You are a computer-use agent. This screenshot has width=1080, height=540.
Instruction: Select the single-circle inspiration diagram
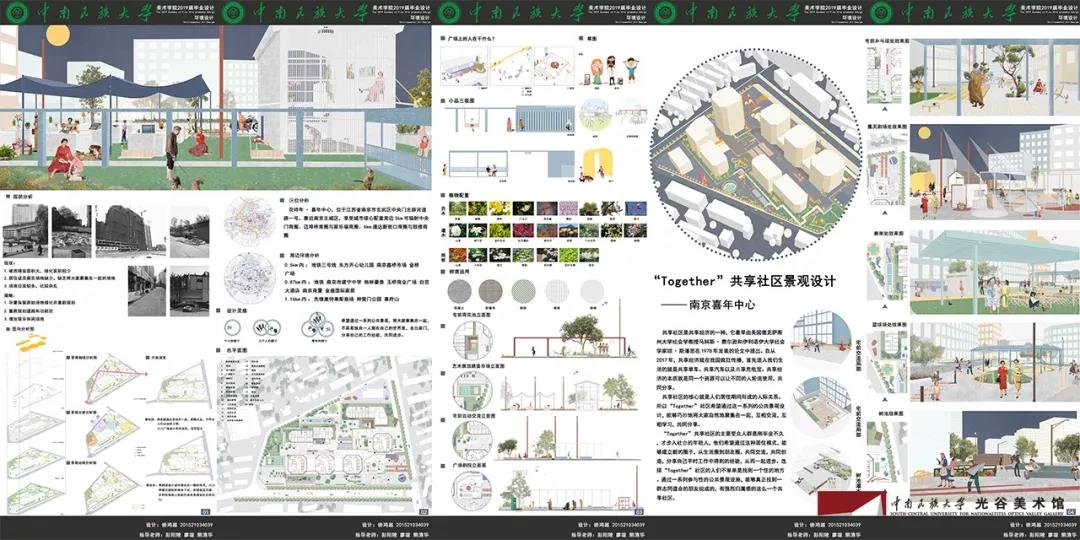point(233,328)
